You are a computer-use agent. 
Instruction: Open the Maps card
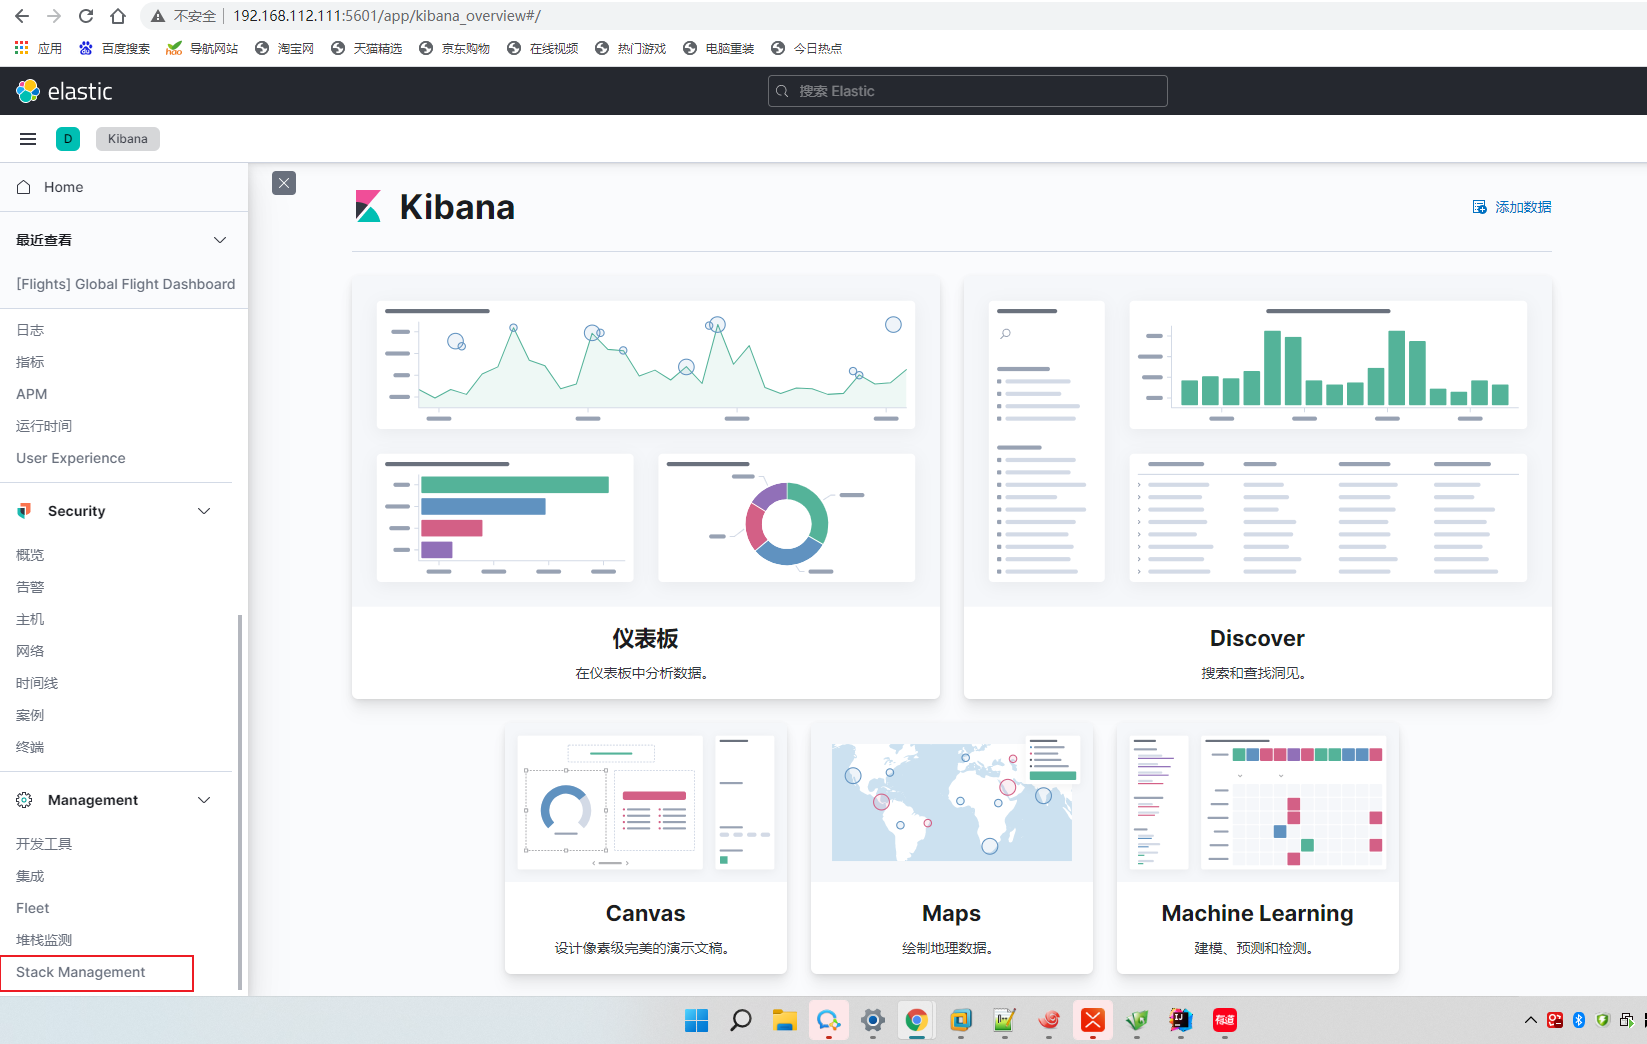point(952,849)
